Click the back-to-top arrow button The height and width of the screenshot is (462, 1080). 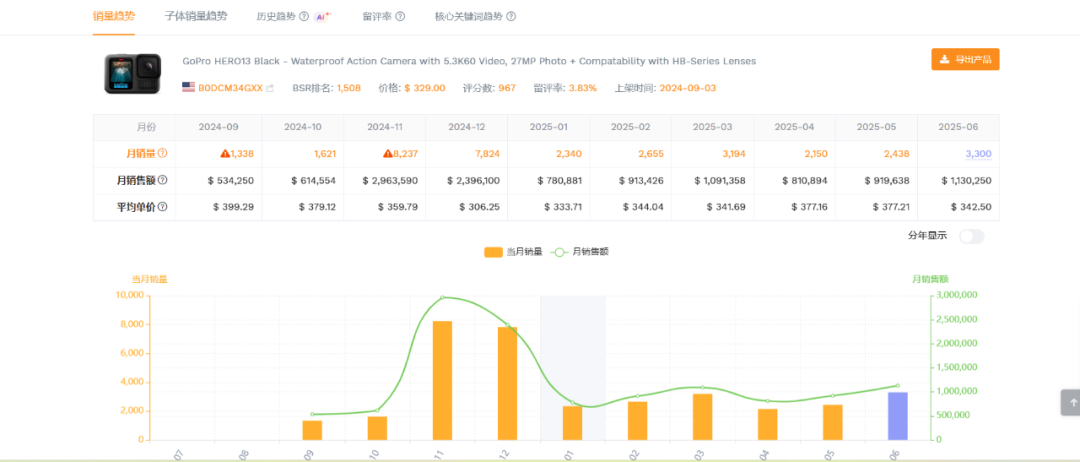point(1070,402)
